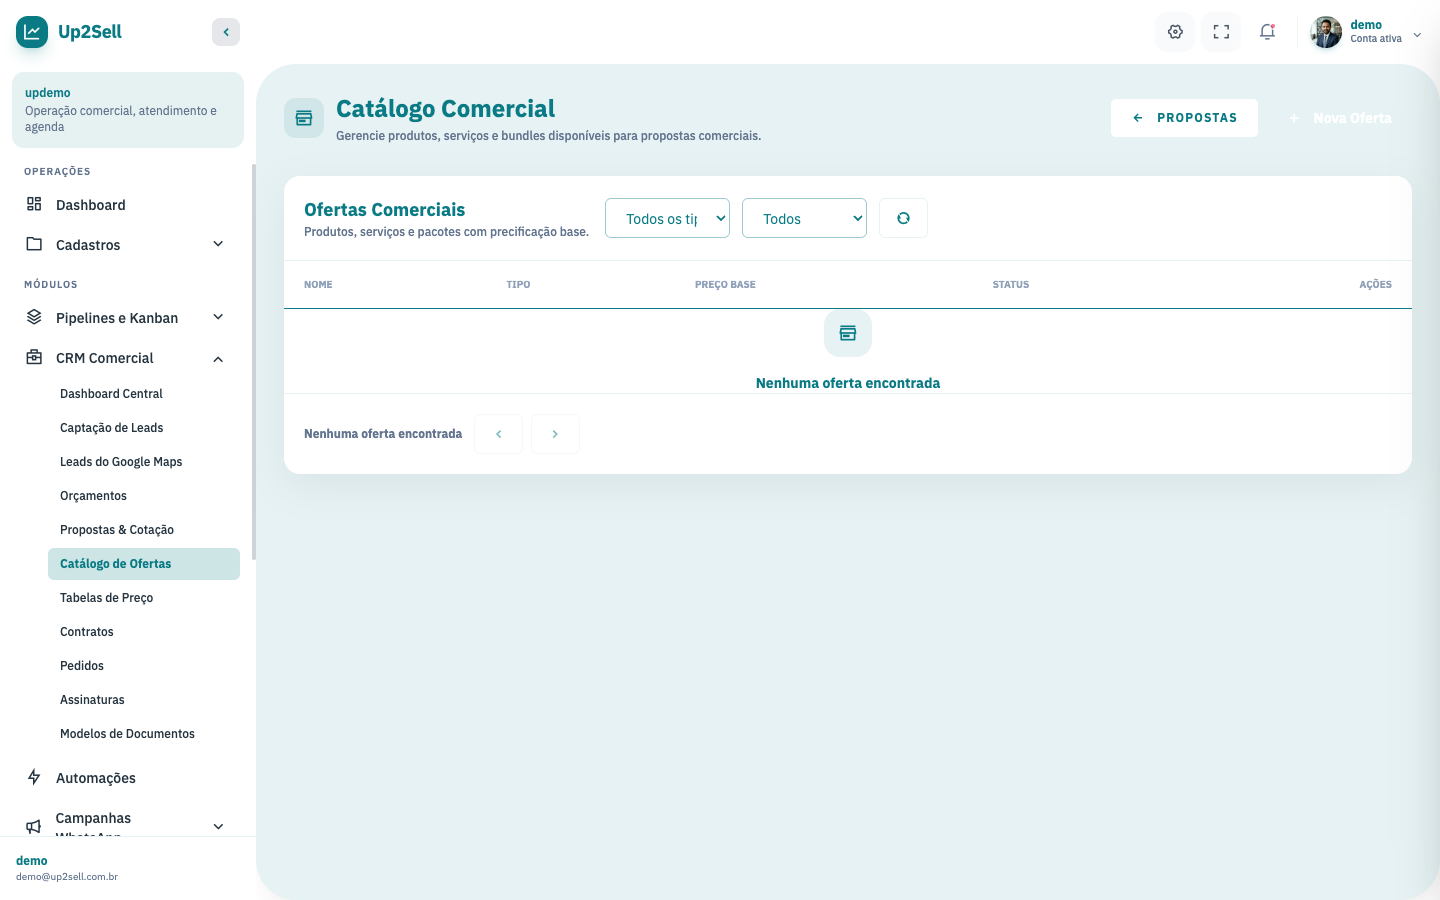Image resolution: width=1440 pixels, height=900 pixels.
Task: Click the Automações lightning icon
Action: (x=34, y=777)
